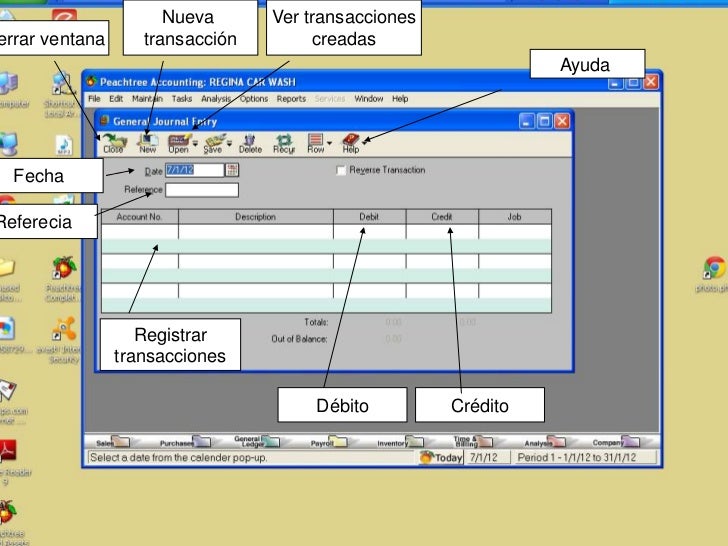
Task: Click the Credit column header
Action: pyautogui.click(x=442, y=217)
